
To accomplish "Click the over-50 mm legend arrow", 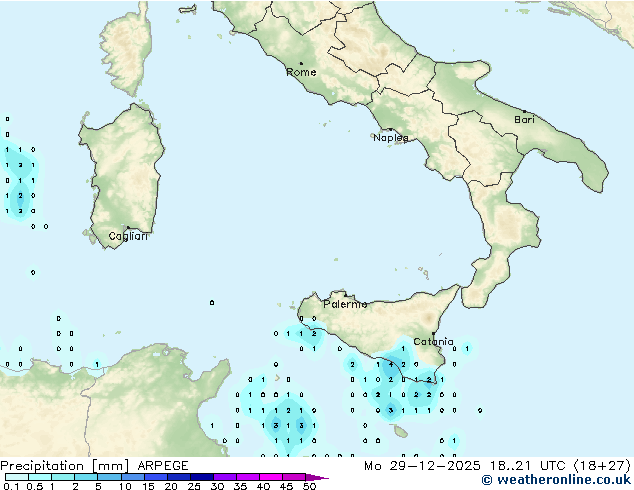I will (x=317, y=477).
